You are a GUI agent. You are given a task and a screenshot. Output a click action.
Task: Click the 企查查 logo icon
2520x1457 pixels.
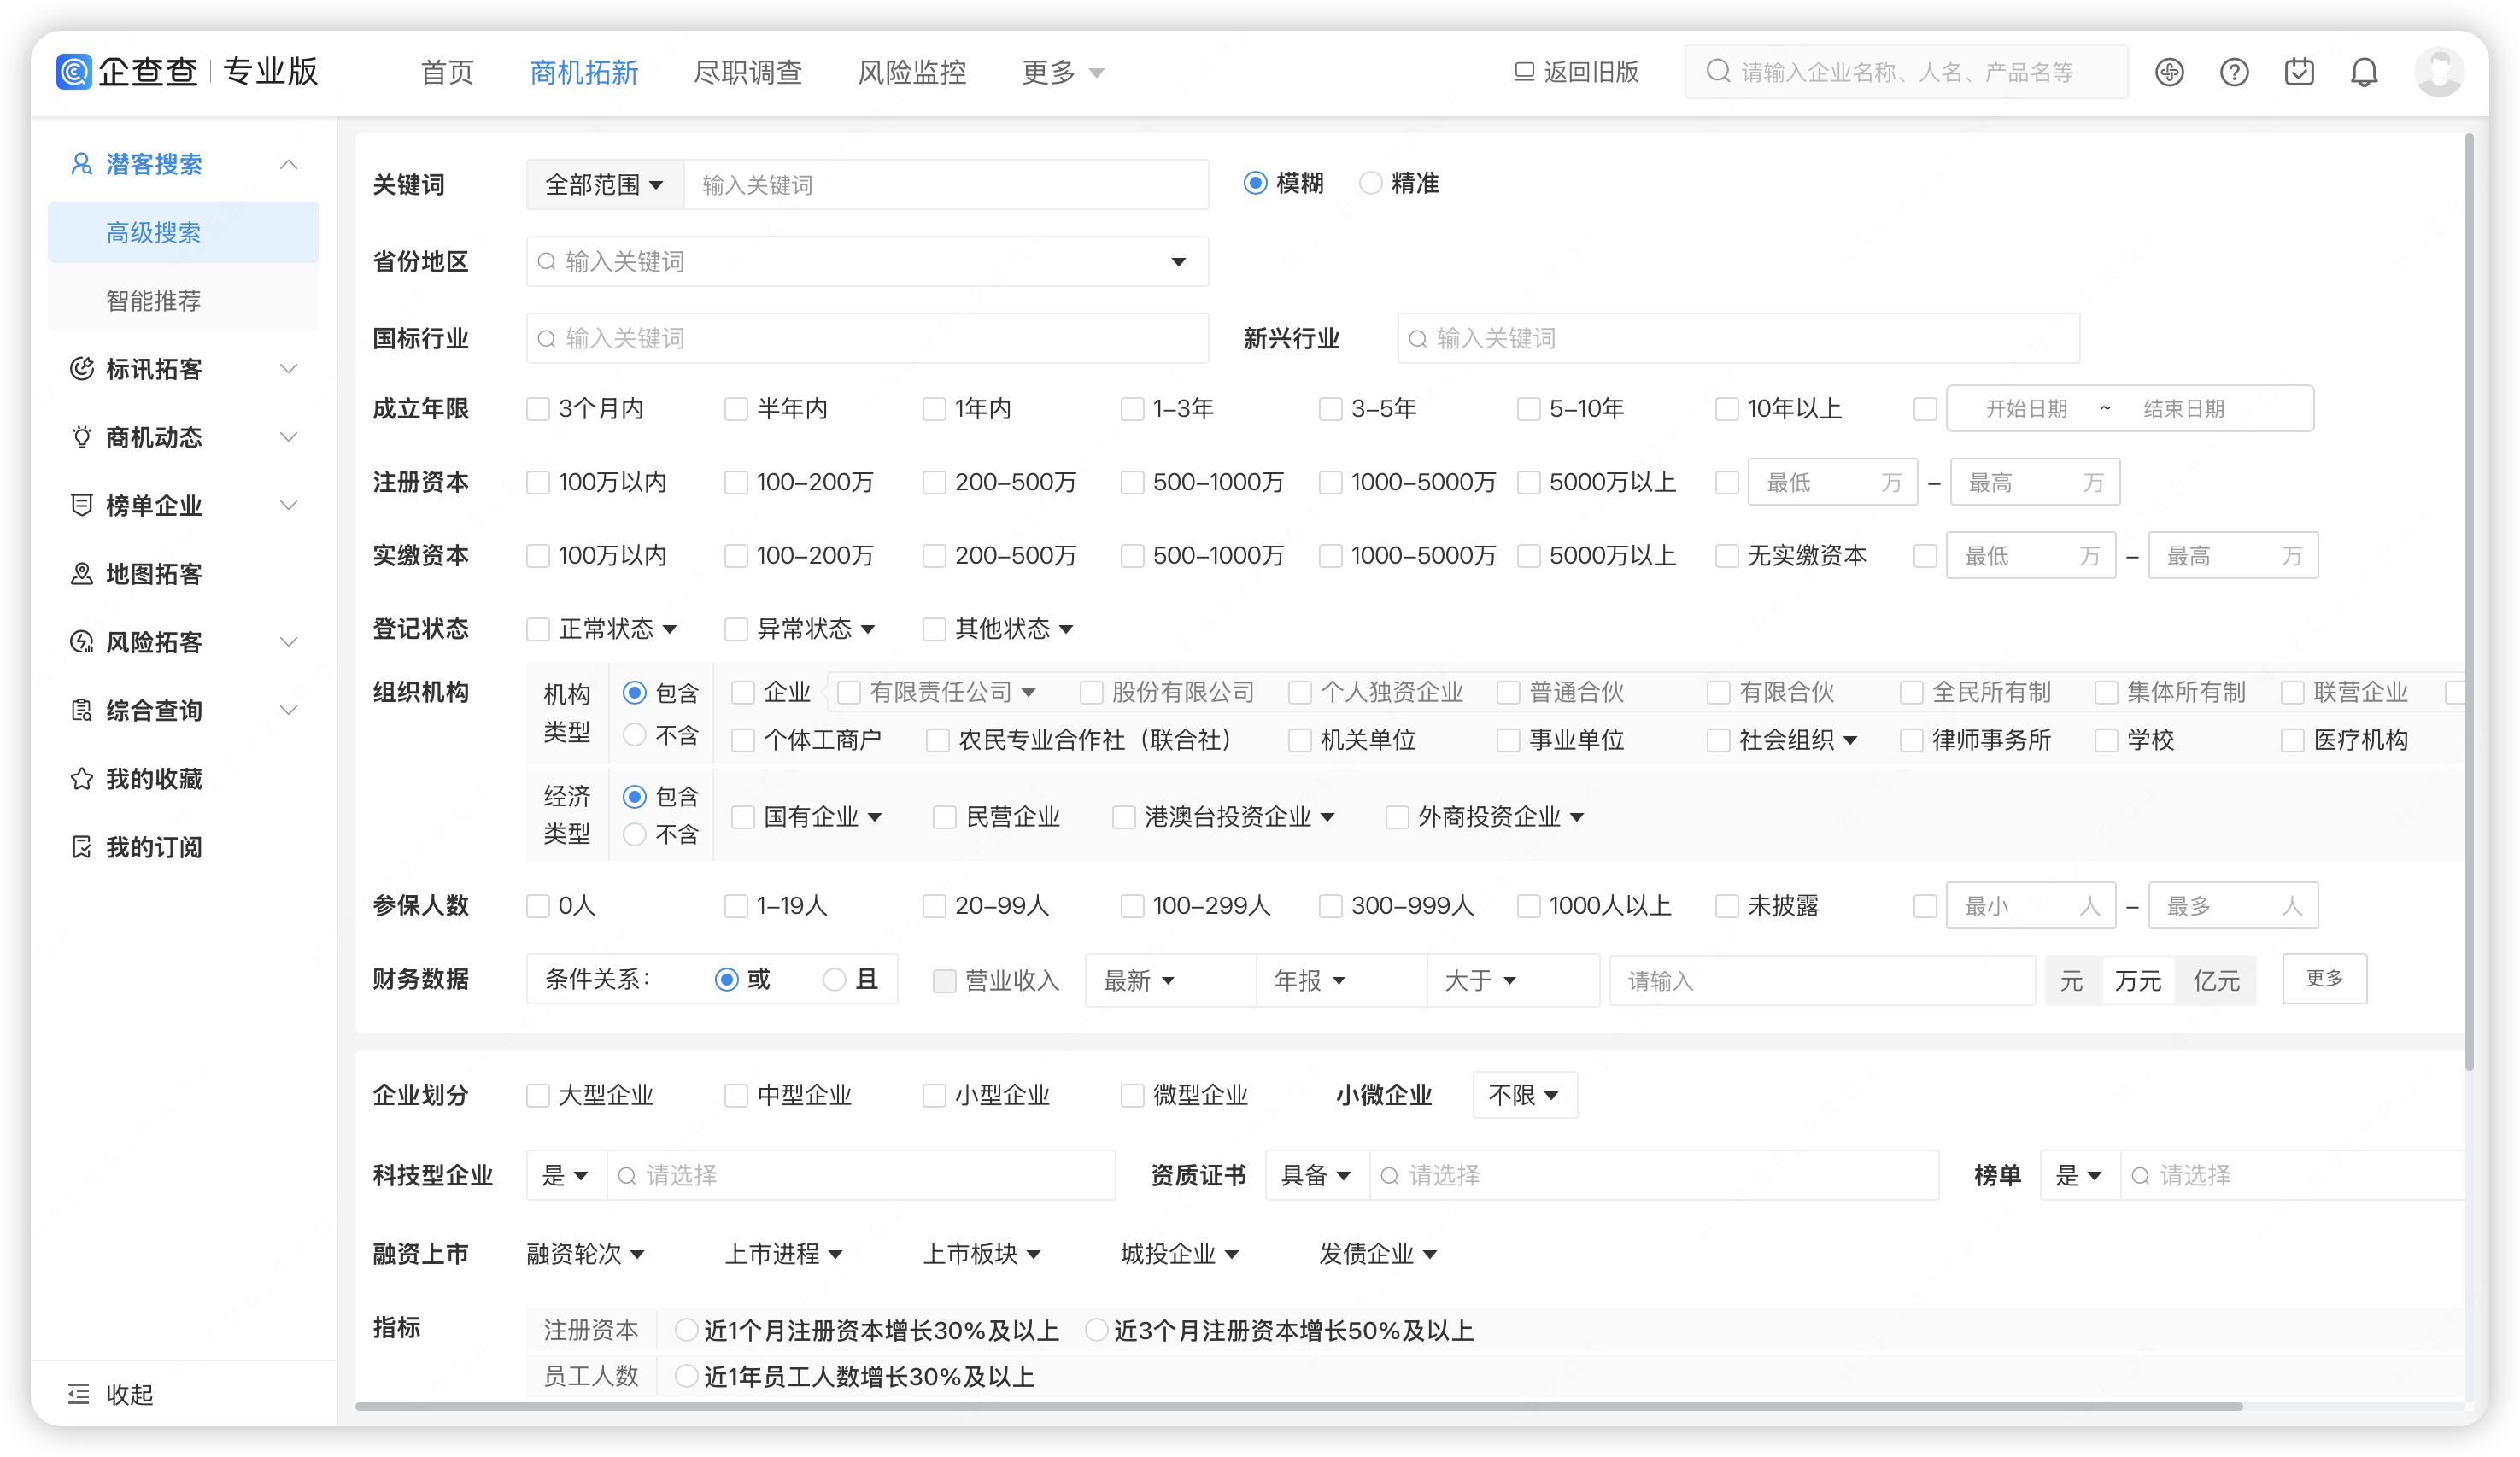point(73,71)
